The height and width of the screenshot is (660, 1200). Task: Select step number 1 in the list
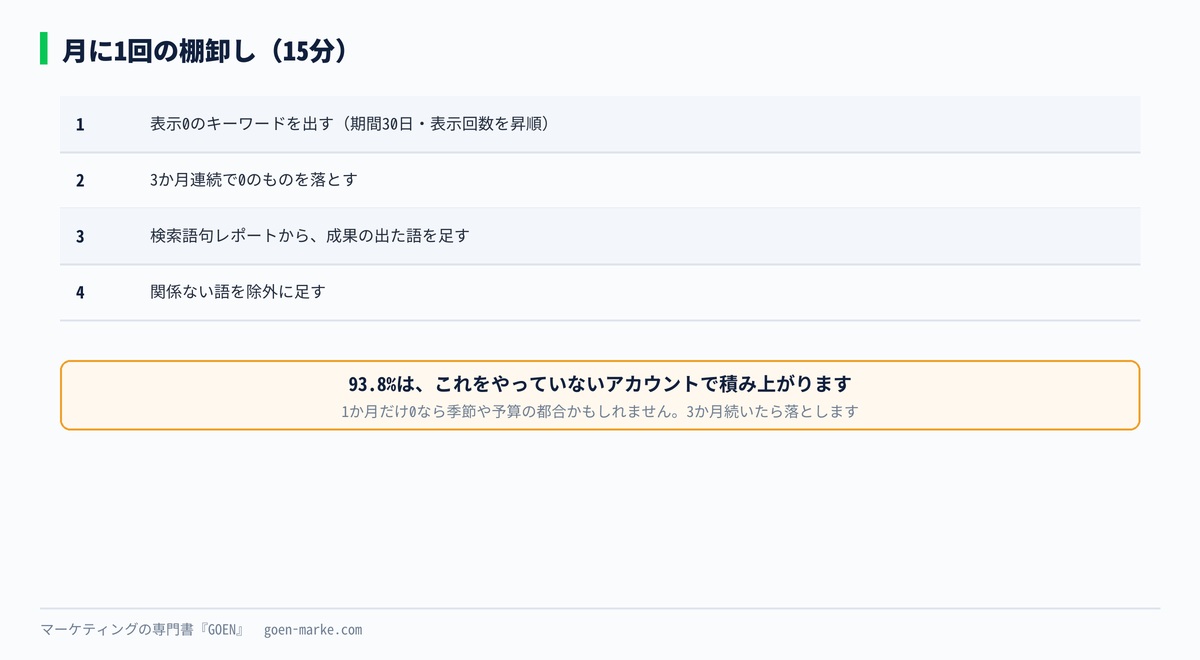[x=80, y=125]
